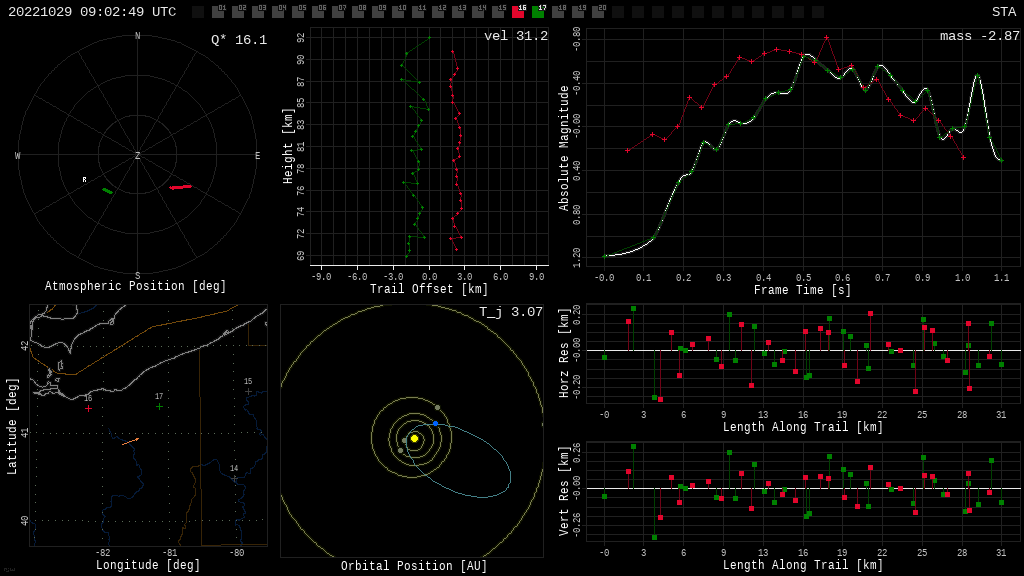This screenshot has width=1024, height=576.
Task: Select station indicator box 13
Action: pos(458,11)
